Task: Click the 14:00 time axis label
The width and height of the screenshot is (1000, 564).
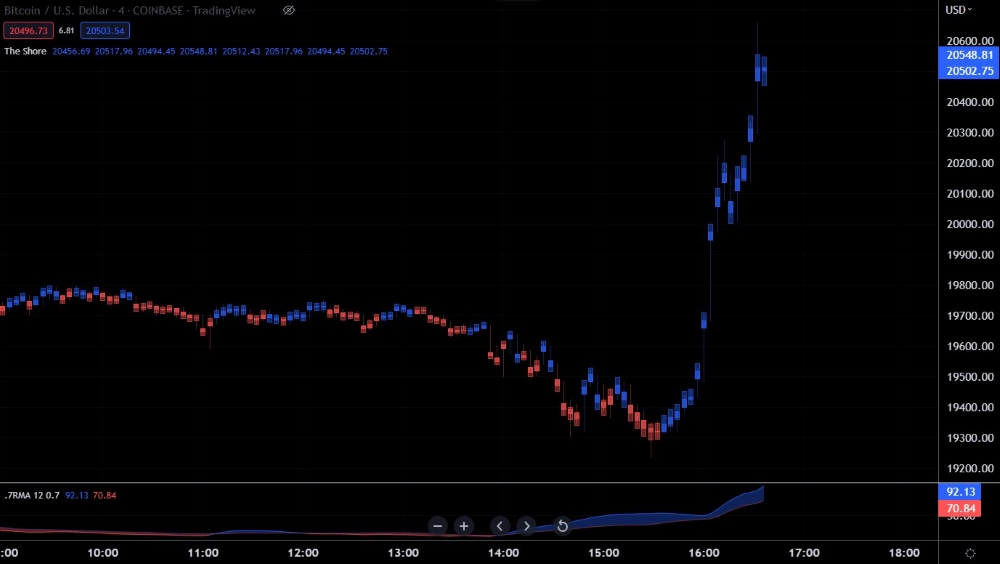Action: point(504,553)
